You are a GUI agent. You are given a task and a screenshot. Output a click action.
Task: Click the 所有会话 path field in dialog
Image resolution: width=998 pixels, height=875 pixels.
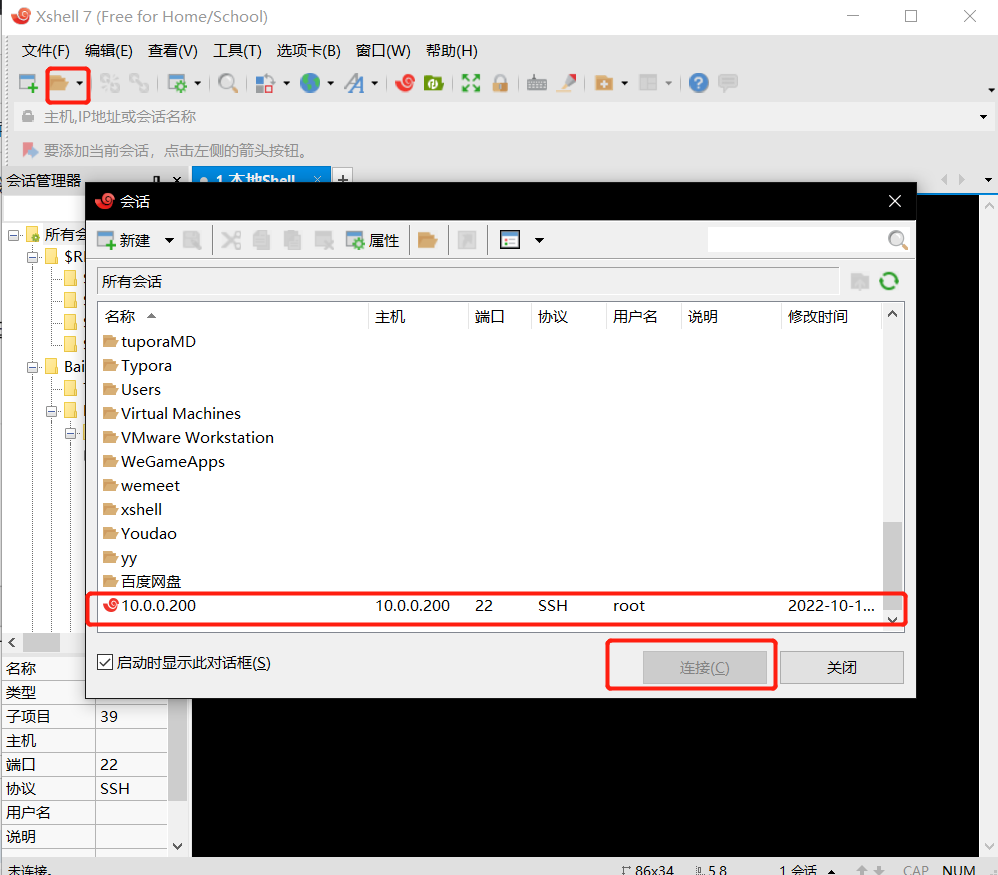[x=468, y=281]
